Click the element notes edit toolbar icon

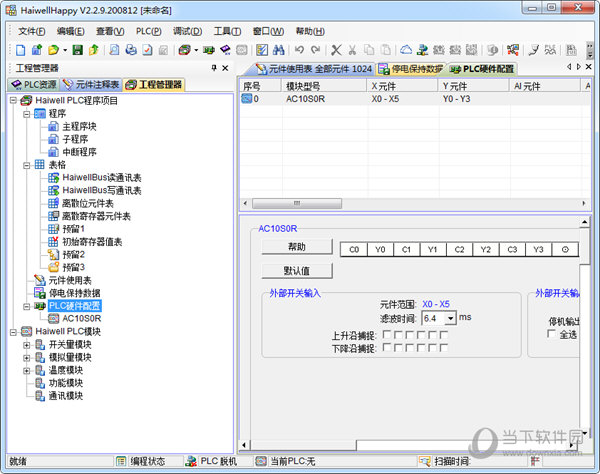(x=262, y=50)
